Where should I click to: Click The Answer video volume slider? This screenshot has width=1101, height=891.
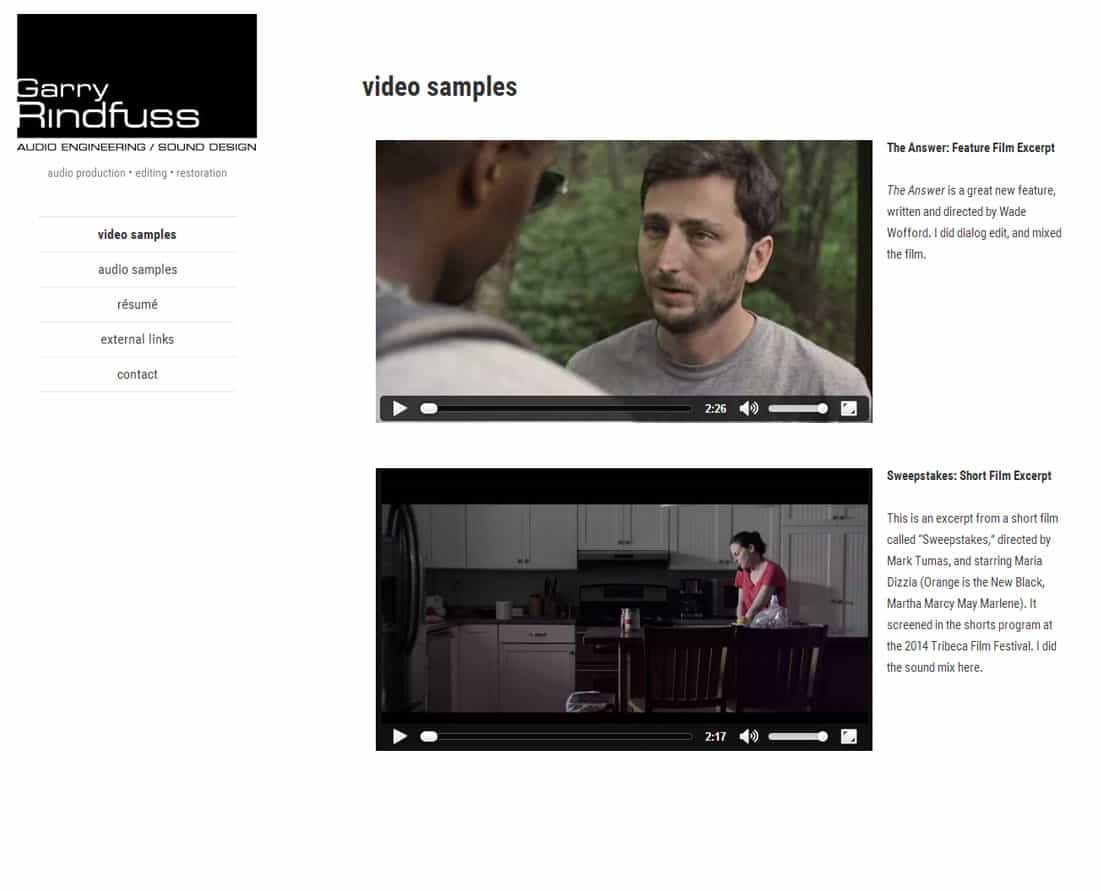pos(797,408)
